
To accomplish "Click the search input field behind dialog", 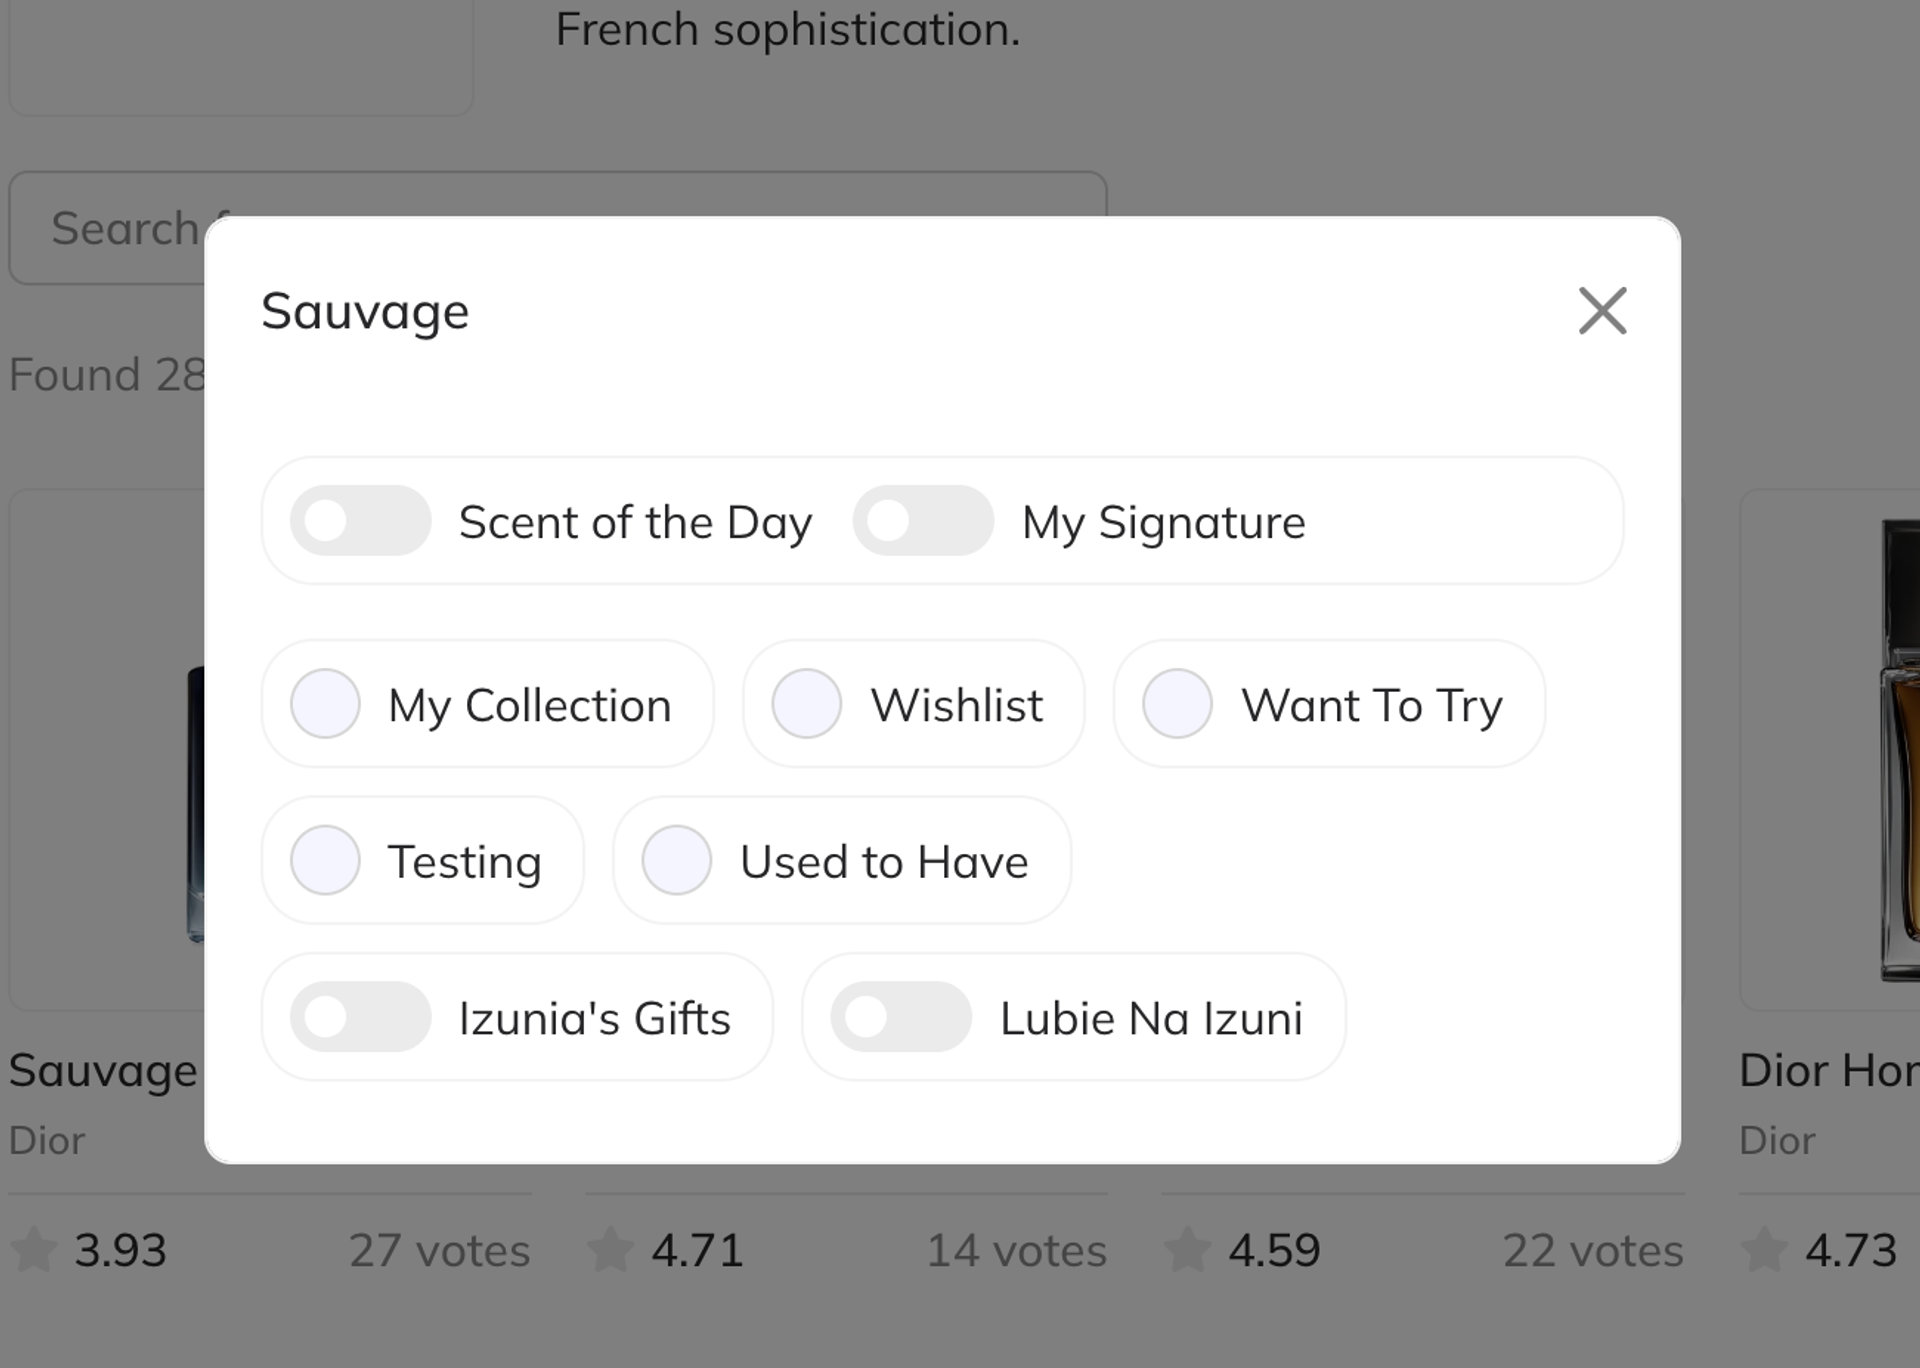I will [x=110, y=229].
